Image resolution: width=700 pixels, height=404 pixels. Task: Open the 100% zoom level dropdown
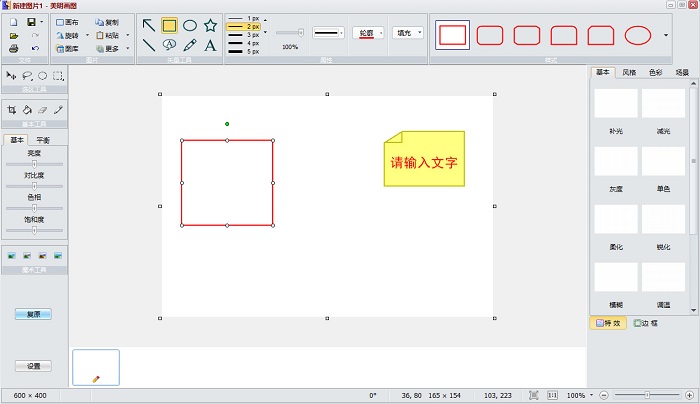[x=591, y=395]
